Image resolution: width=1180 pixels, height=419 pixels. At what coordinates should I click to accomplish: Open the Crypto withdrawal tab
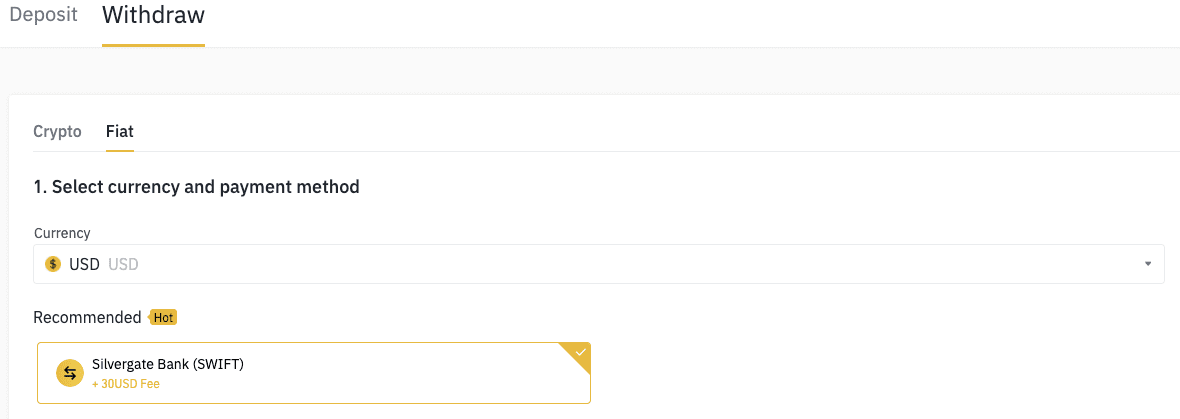57,131
